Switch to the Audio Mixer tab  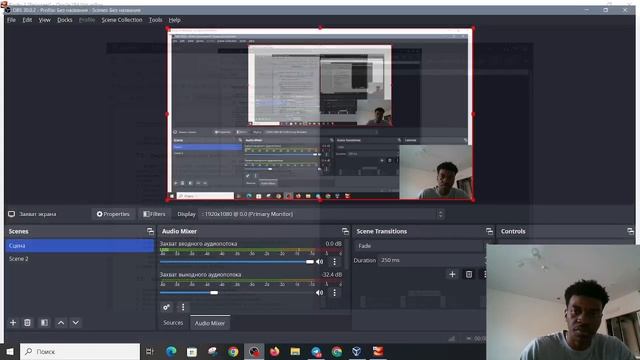click(x=210, y=323)
